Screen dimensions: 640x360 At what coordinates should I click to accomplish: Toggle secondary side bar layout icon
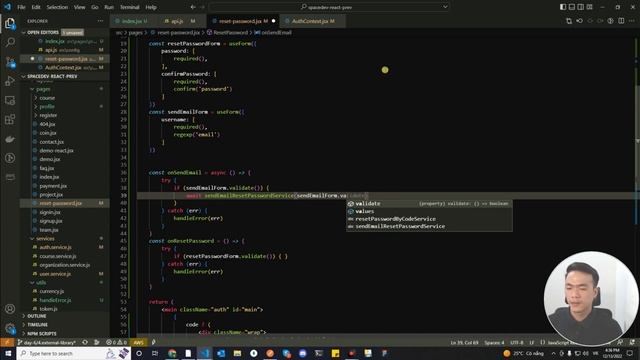tap(581, 7)
